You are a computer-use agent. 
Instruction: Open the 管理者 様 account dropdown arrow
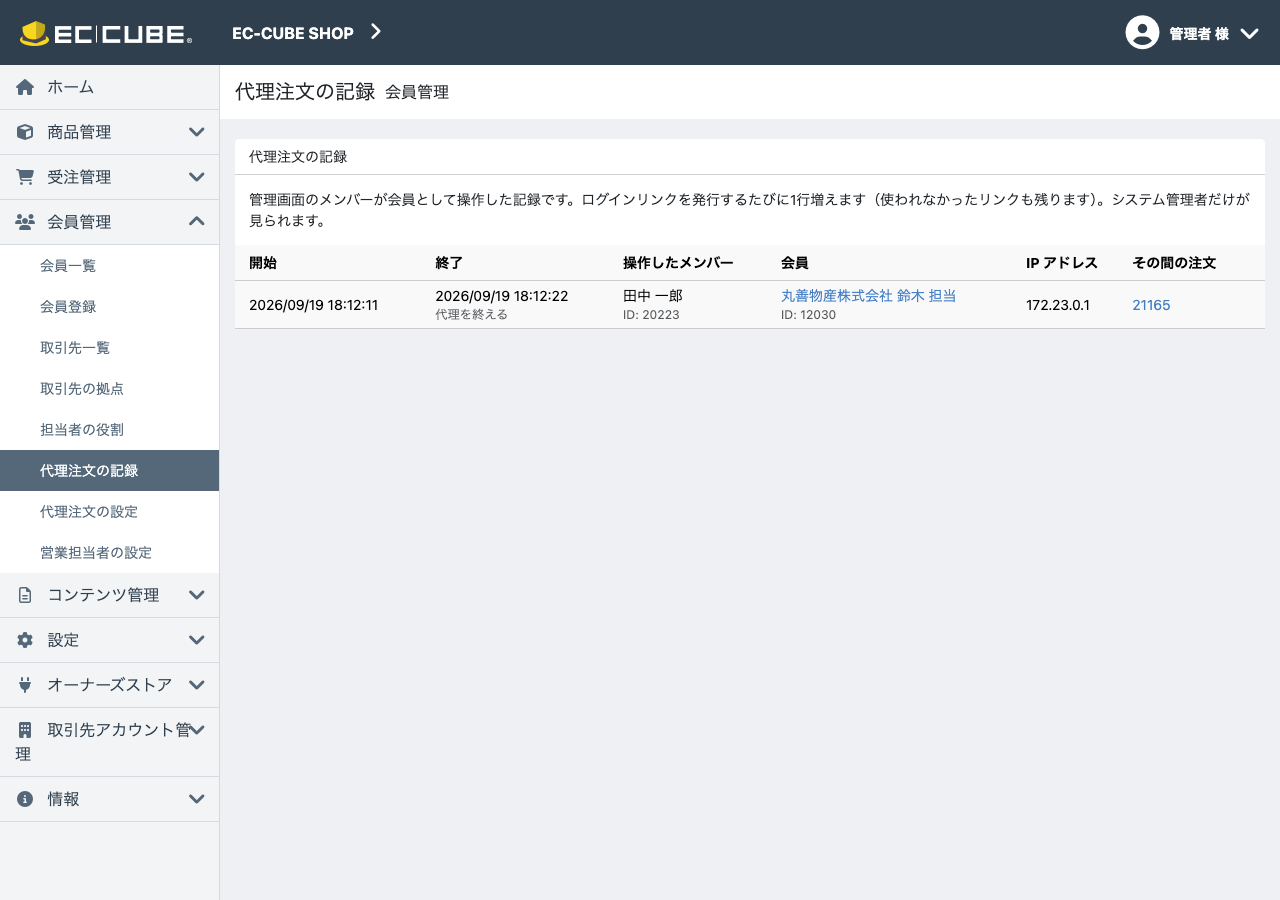[1249, 33]
